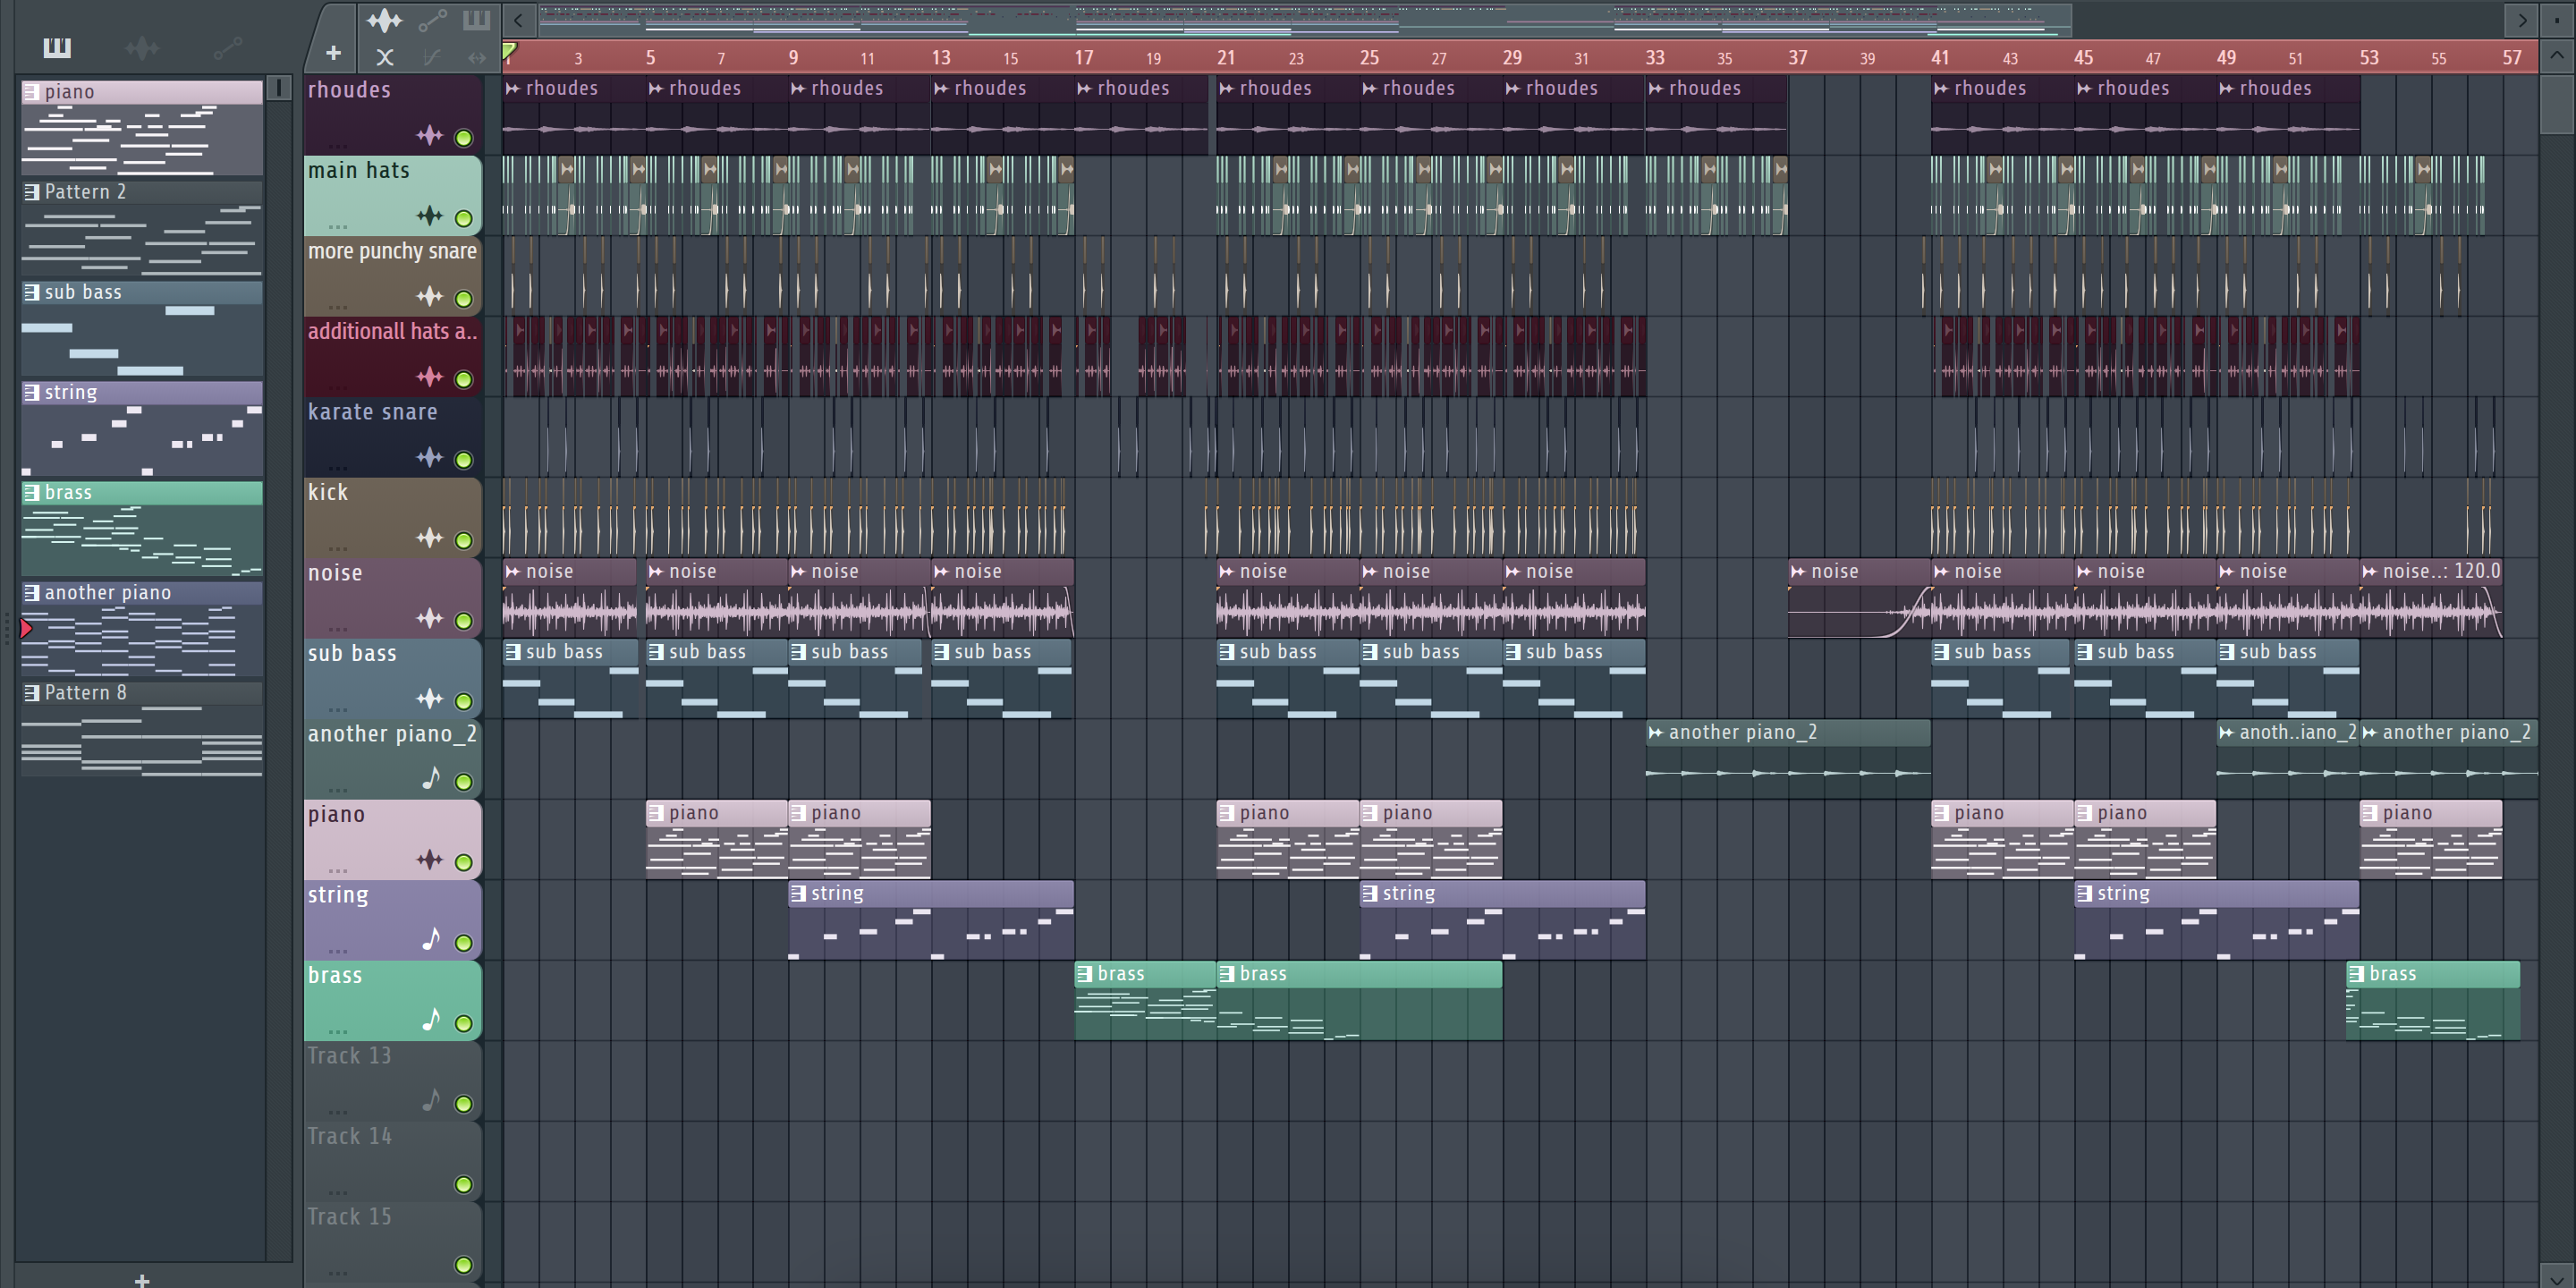Click the resize arrows icon in playlist toolbar

(x=477, y=58)
